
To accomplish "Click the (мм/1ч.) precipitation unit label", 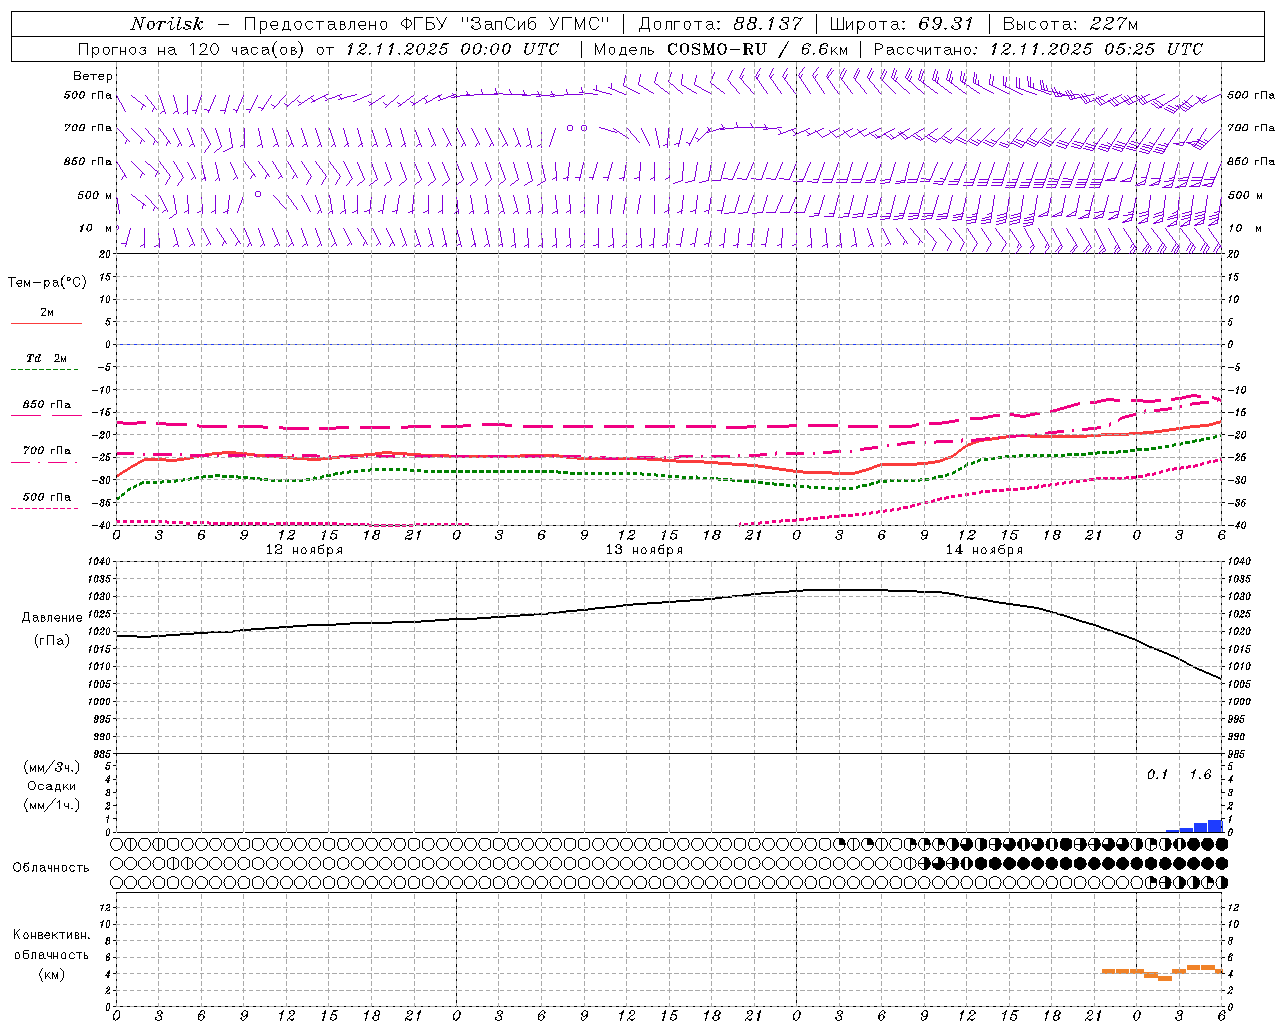I will point(51,804).
